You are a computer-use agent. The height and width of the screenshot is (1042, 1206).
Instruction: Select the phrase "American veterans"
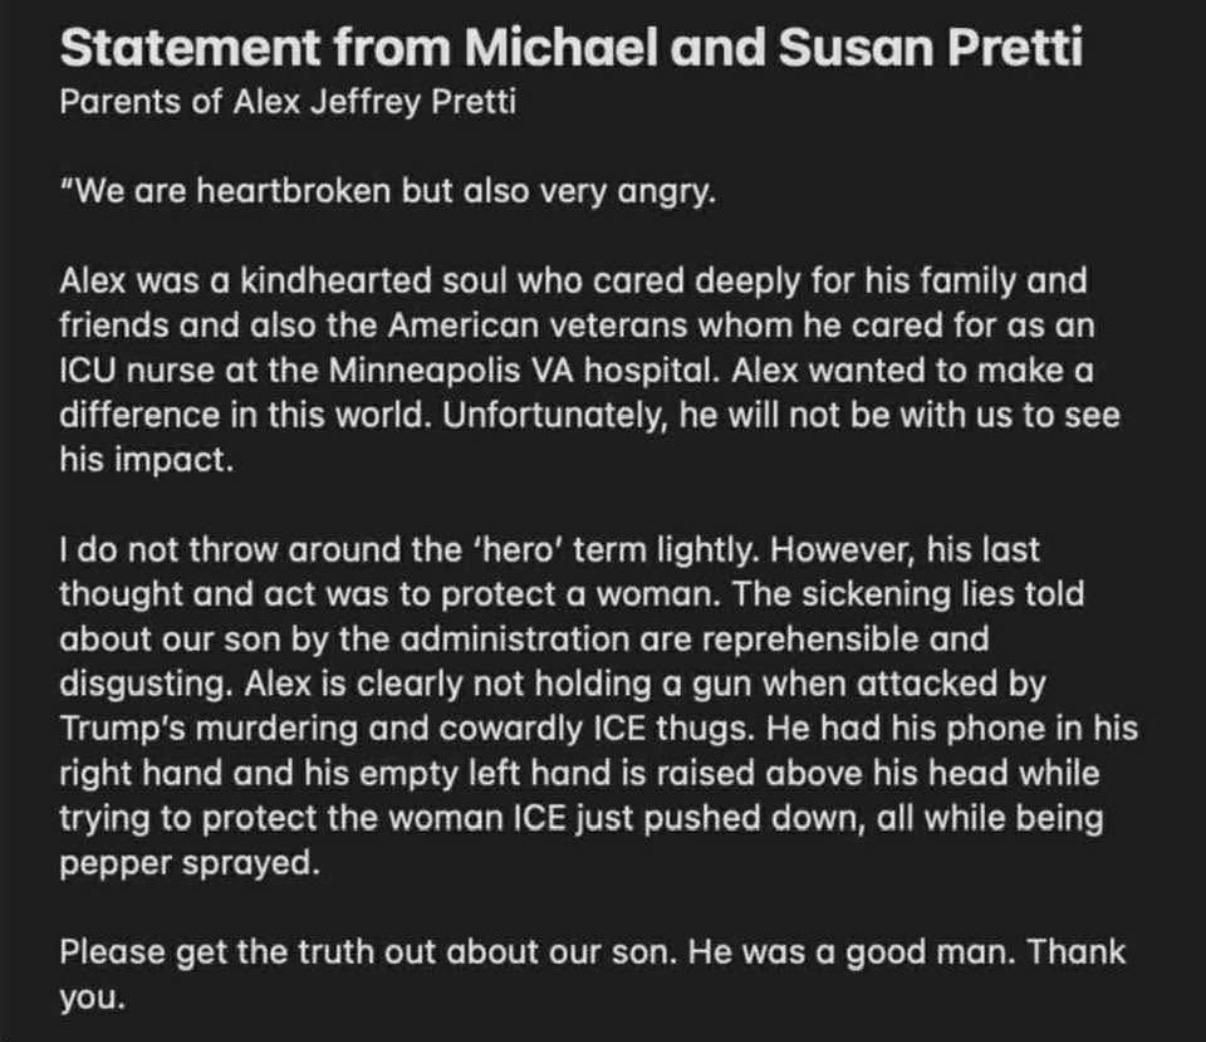click(538, 325)
